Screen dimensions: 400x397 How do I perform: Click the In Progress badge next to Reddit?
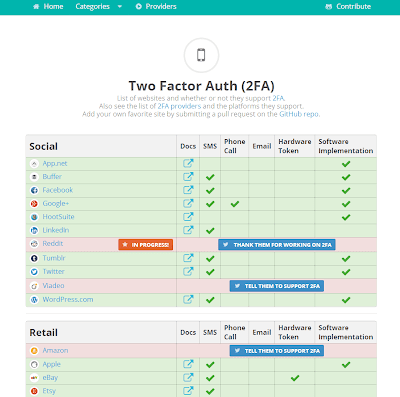point(145,245)
